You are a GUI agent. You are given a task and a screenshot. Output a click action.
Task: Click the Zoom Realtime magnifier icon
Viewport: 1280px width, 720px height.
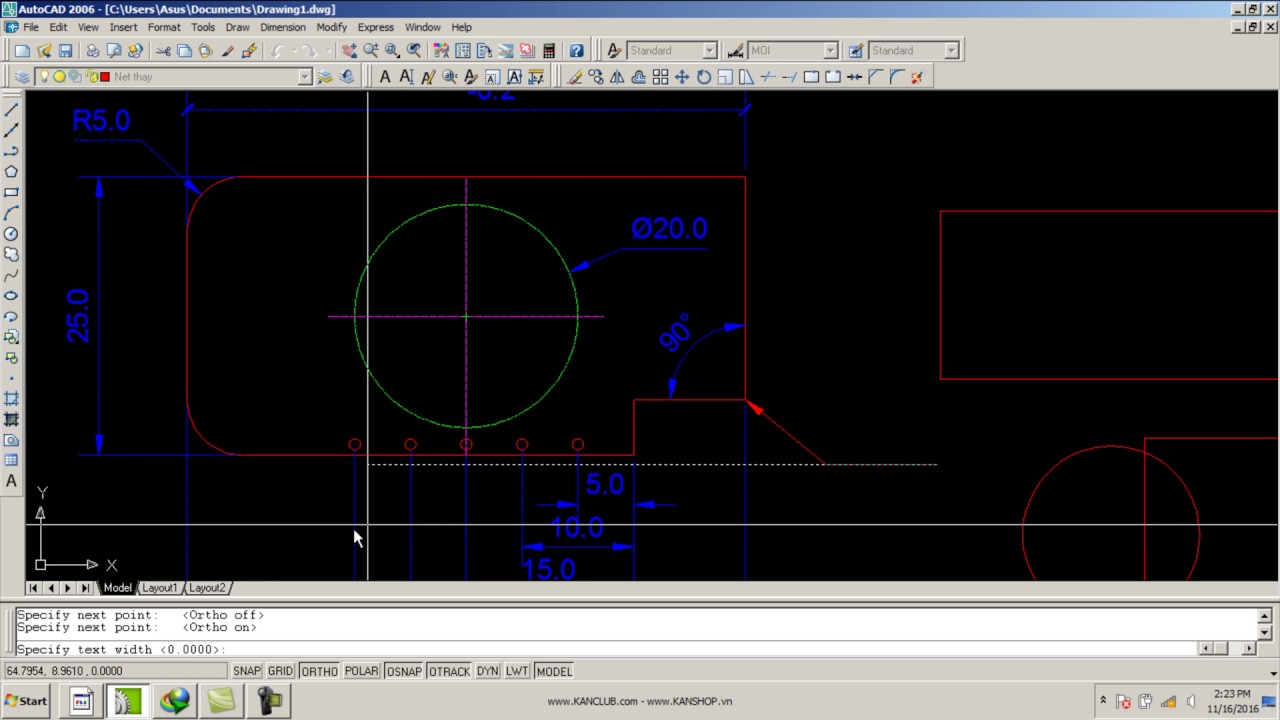[x=371, y=51]
